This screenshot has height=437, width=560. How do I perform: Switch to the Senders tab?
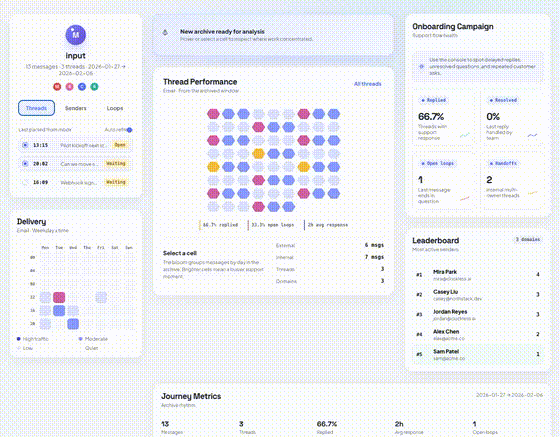pos(76,108)
